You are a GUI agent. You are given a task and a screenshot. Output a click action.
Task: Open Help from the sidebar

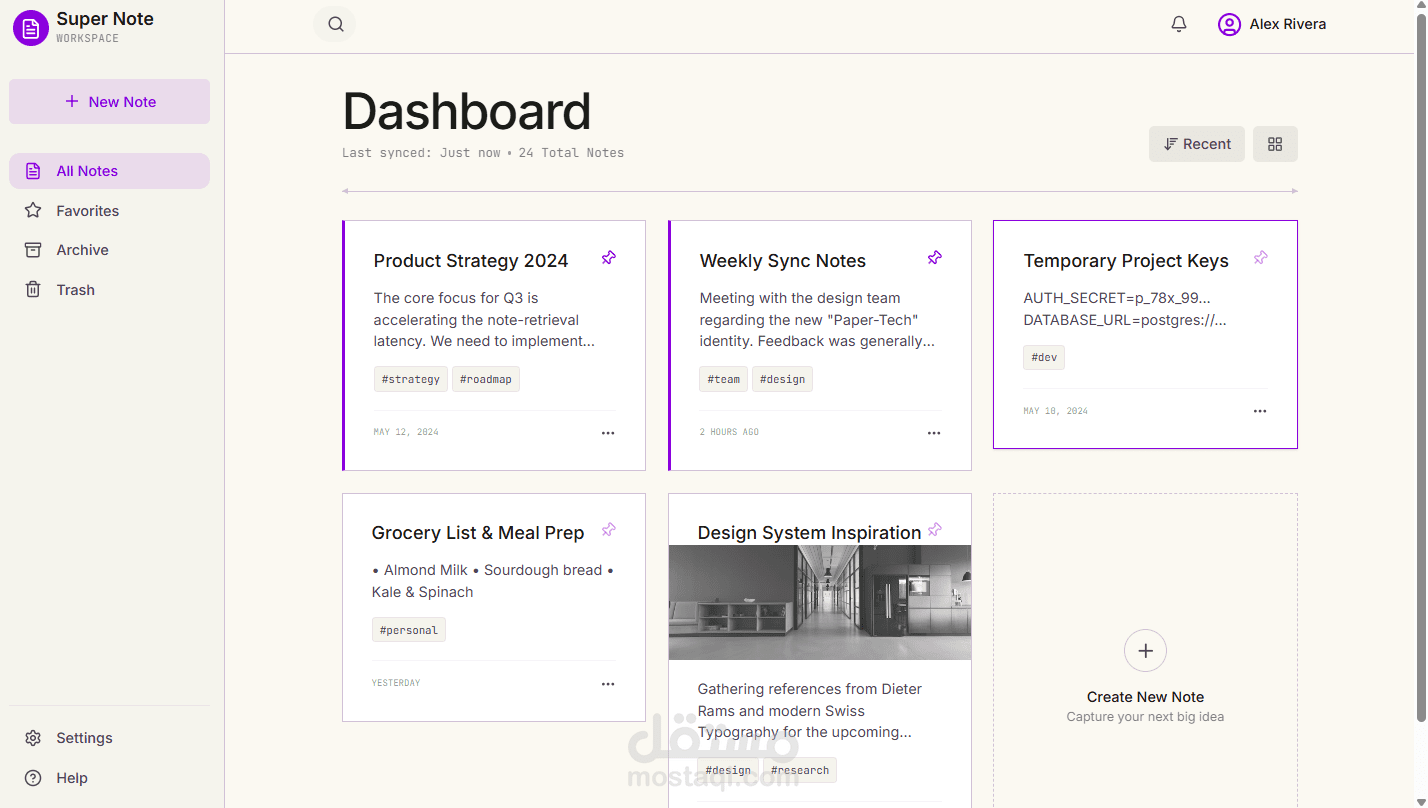(110, 778)
